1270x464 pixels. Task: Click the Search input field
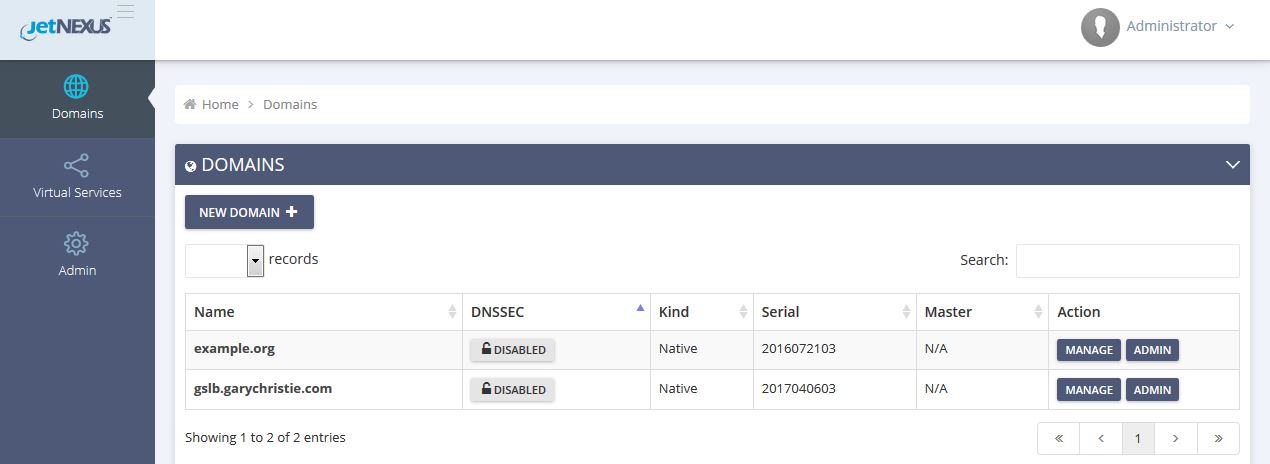coord(1128,260)
